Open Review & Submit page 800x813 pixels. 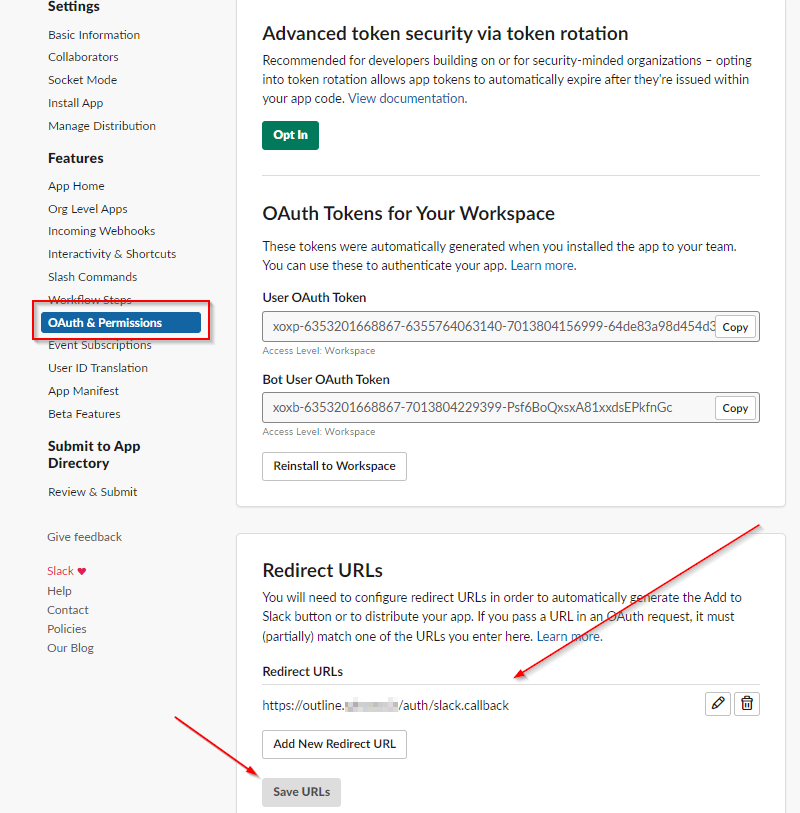pyautogui.click(x=92, y=492)
